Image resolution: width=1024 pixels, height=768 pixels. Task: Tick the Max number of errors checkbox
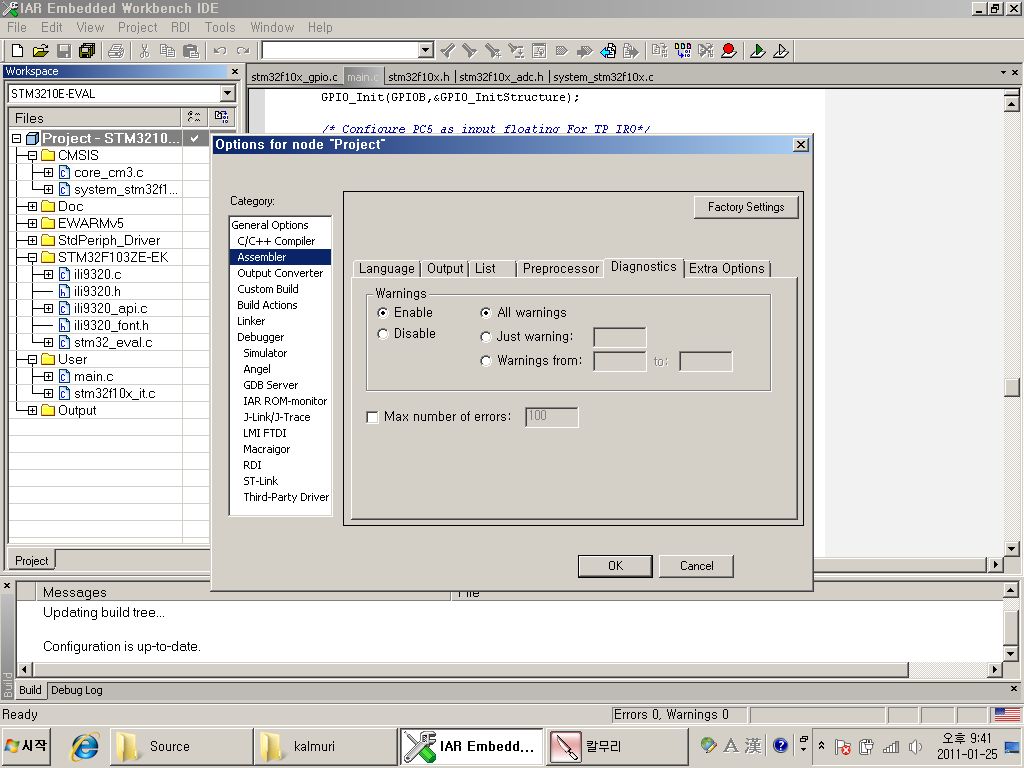click(x=372, y=417)
